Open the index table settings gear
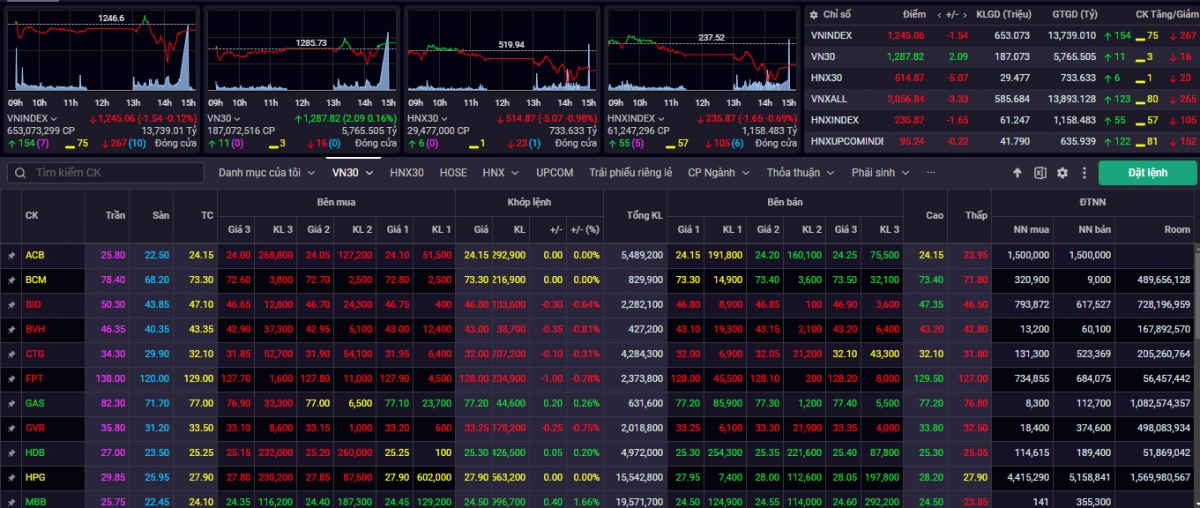The width and height of the screenshot is (1200, 508). pos(814,15)
